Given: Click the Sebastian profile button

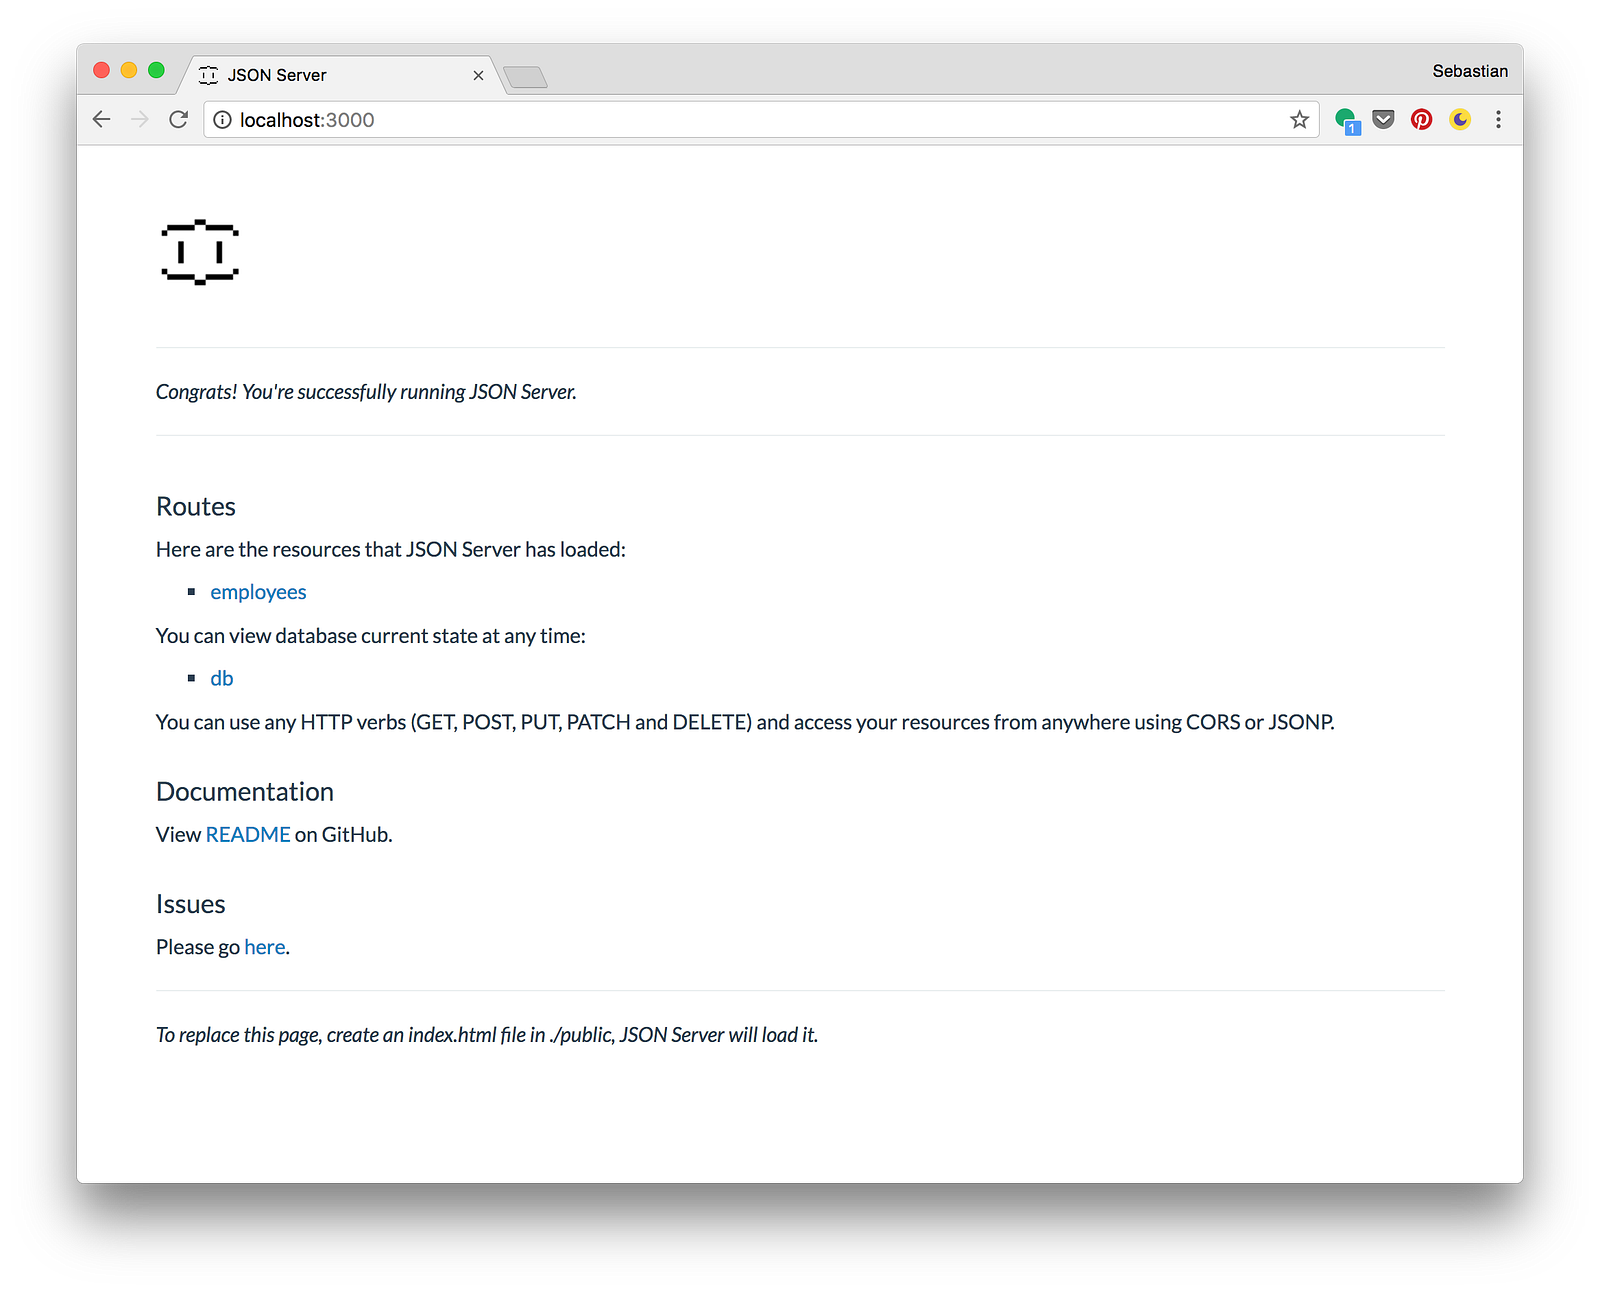Looking at the screenshot, I should coord(1469,71).
